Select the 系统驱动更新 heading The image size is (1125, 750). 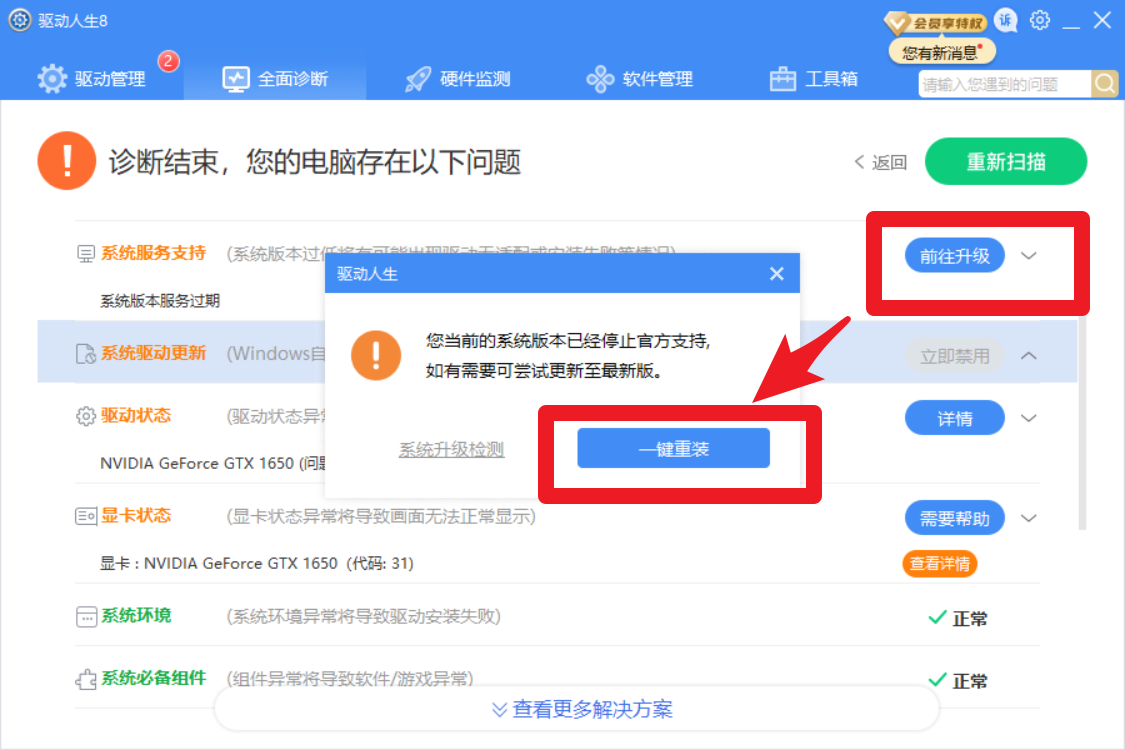tap(154, 353)
